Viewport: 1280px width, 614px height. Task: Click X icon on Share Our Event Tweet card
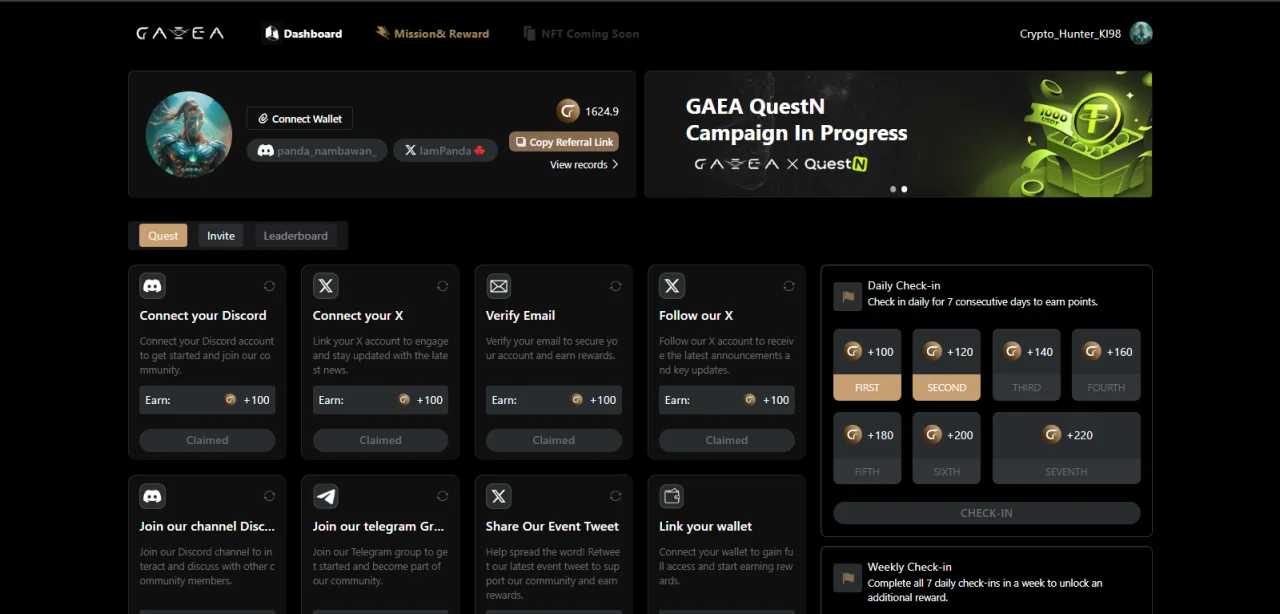[499, 496]
